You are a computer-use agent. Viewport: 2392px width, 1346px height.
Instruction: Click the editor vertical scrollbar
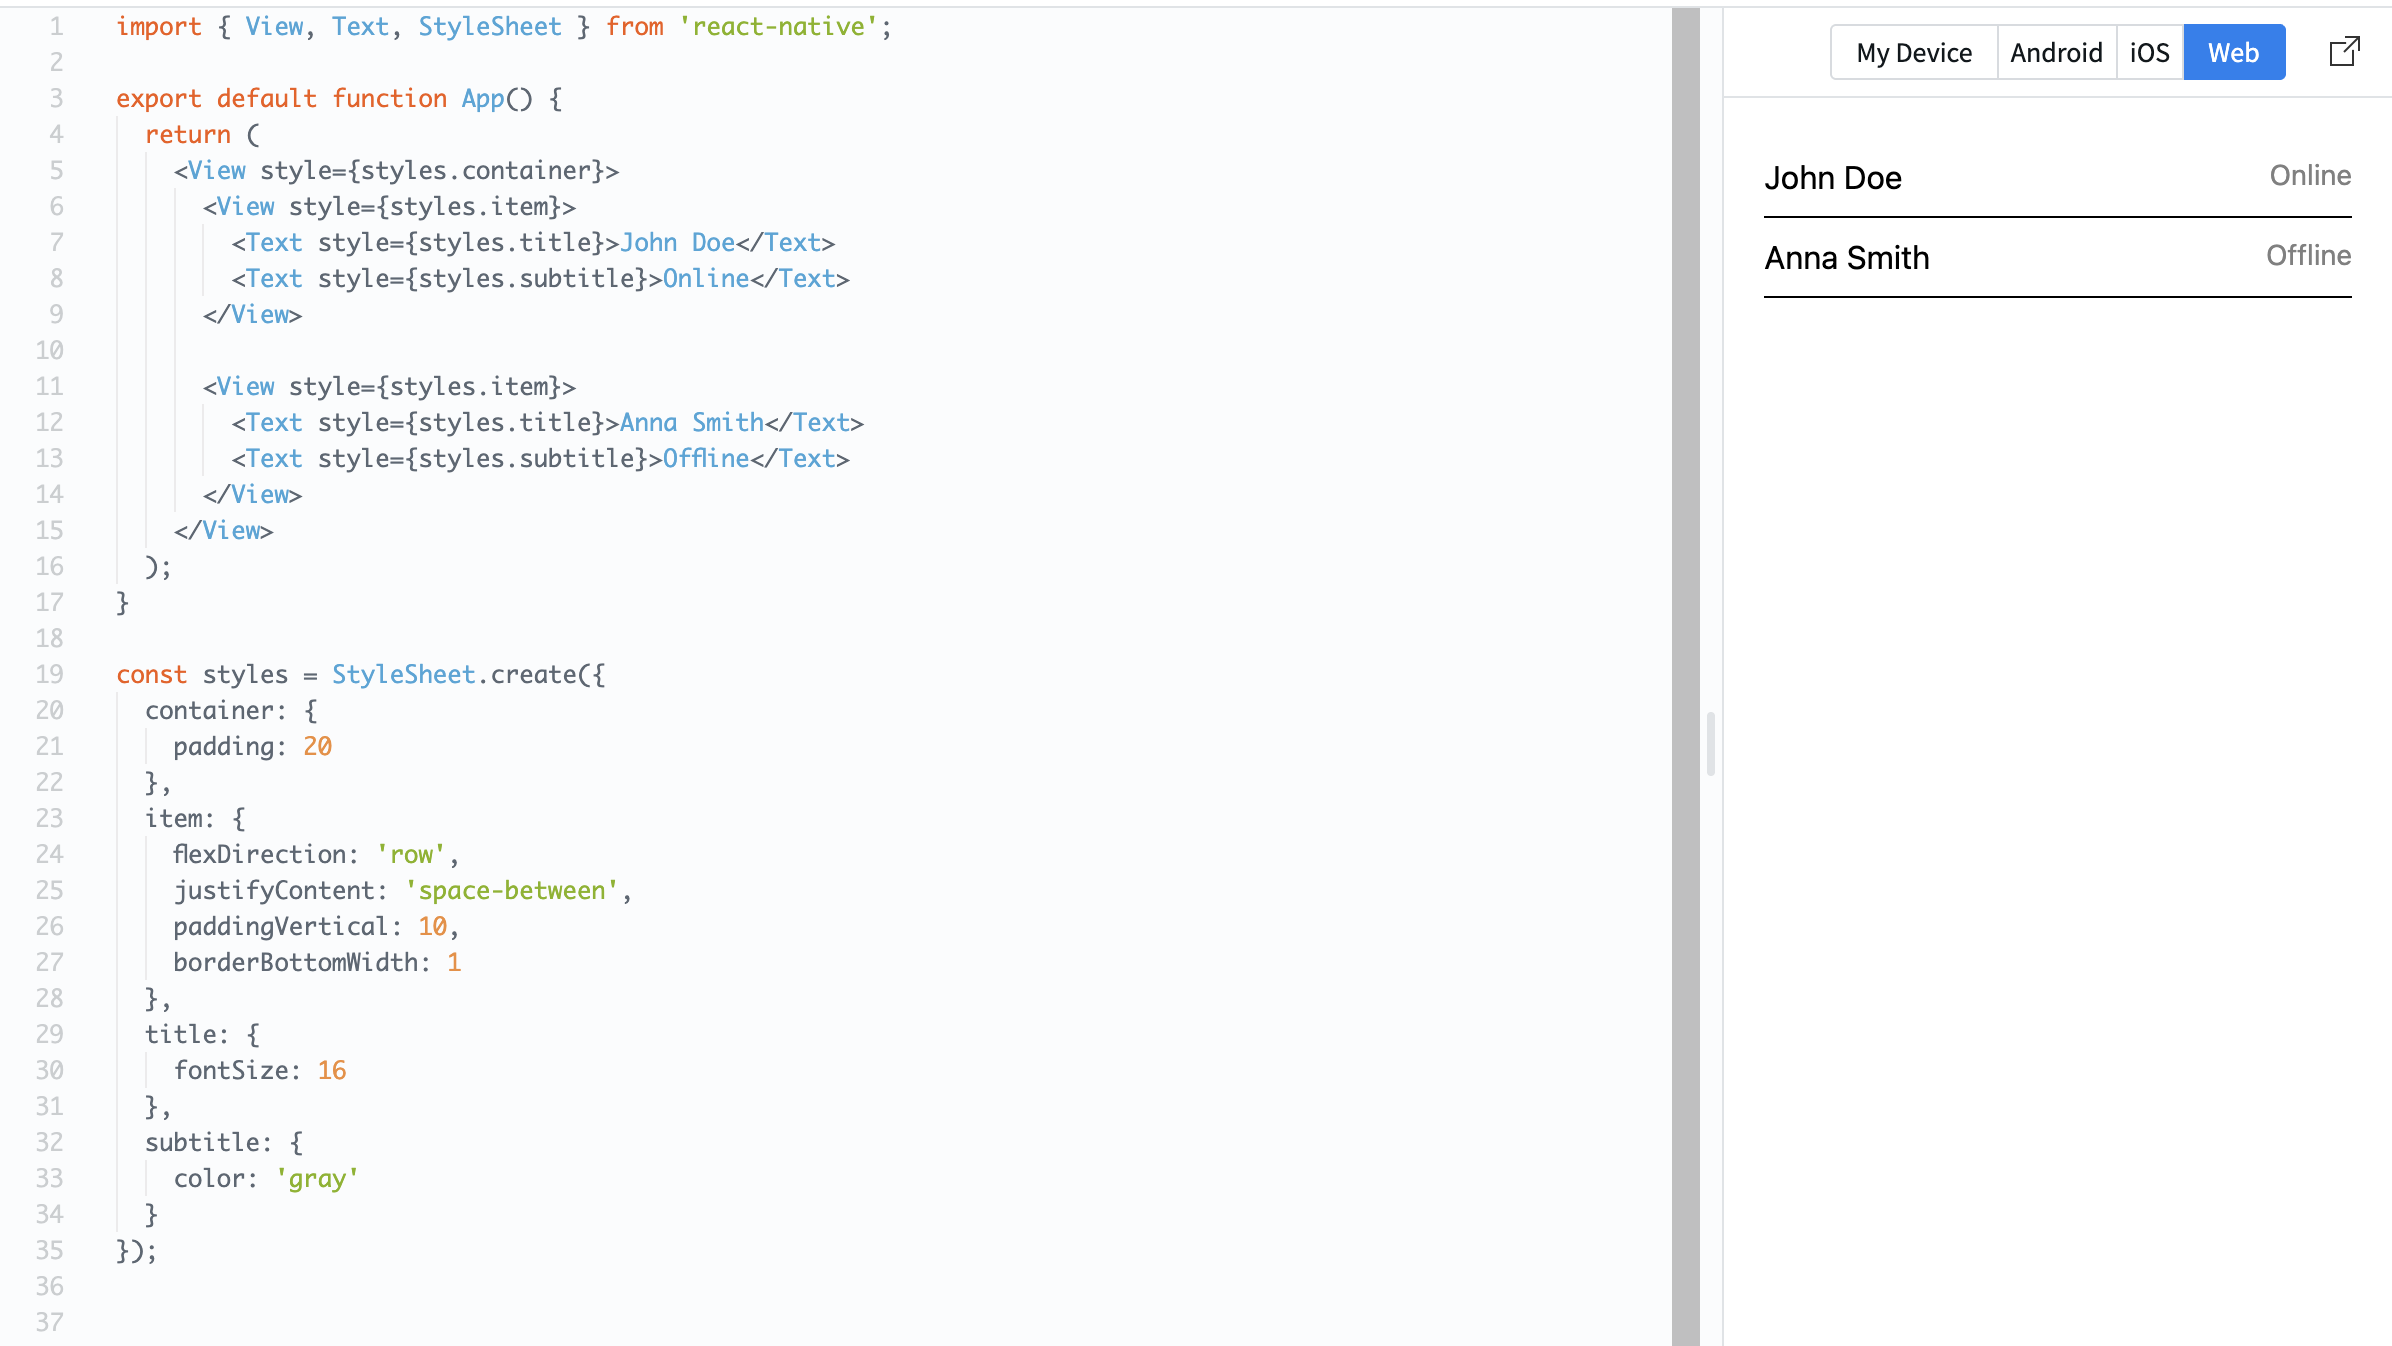(1685, 676)
